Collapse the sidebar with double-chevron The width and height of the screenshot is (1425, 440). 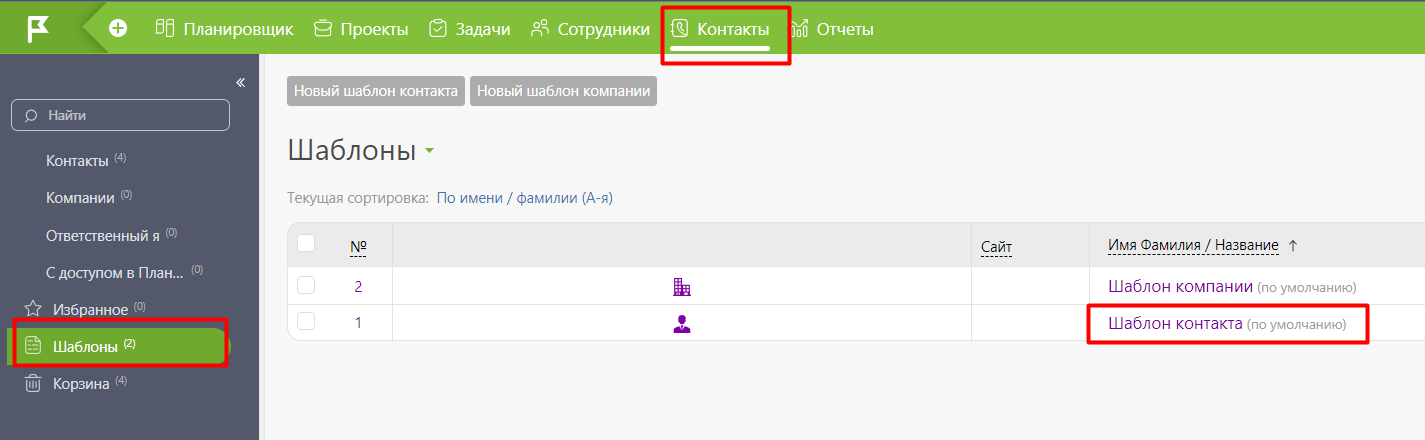click(240, 82)
